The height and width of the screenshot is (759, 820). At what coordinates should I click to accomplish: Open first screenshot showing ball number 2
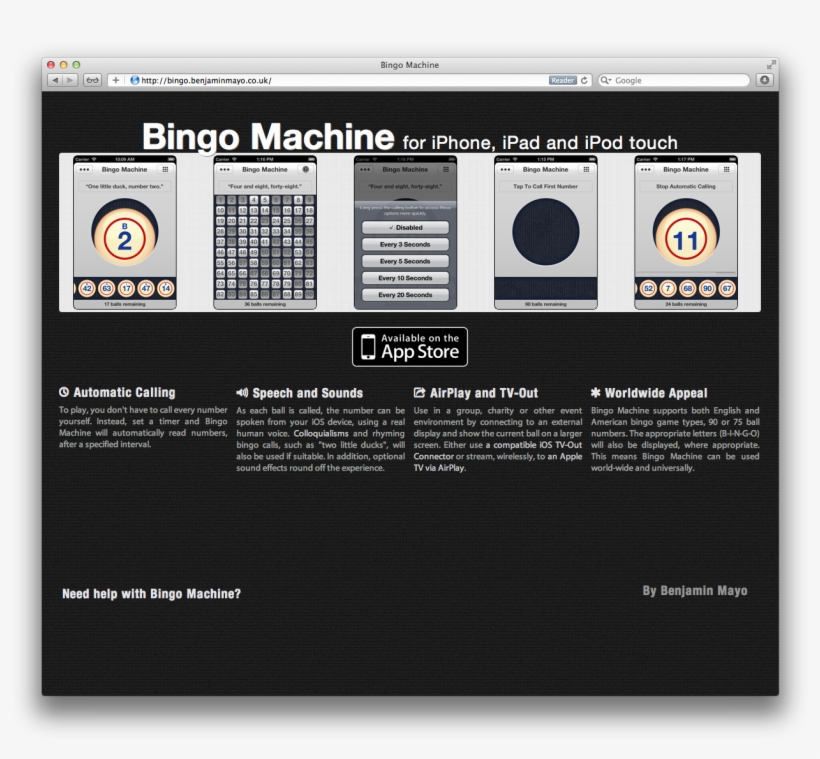pyautogui.click(x=125, y=232)
